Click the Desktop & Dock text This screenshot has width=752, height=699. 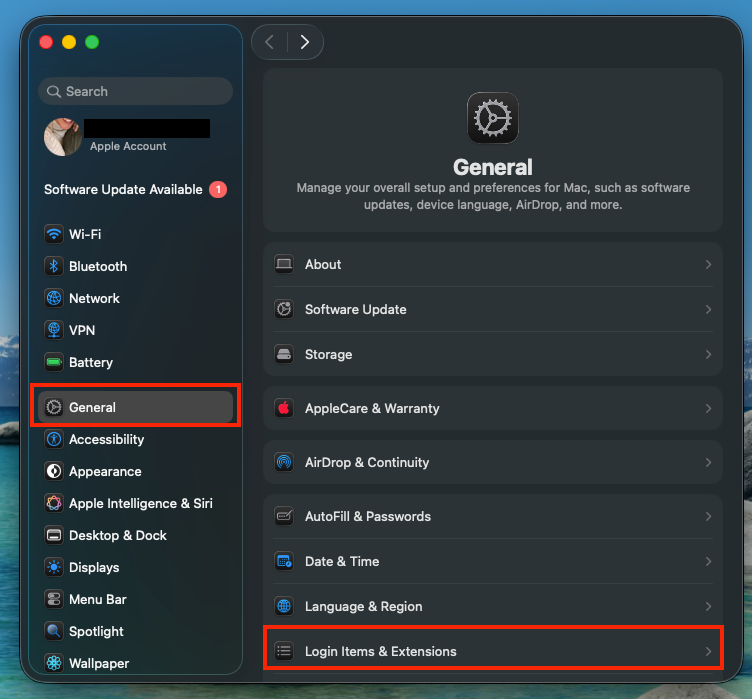point(118,535)
